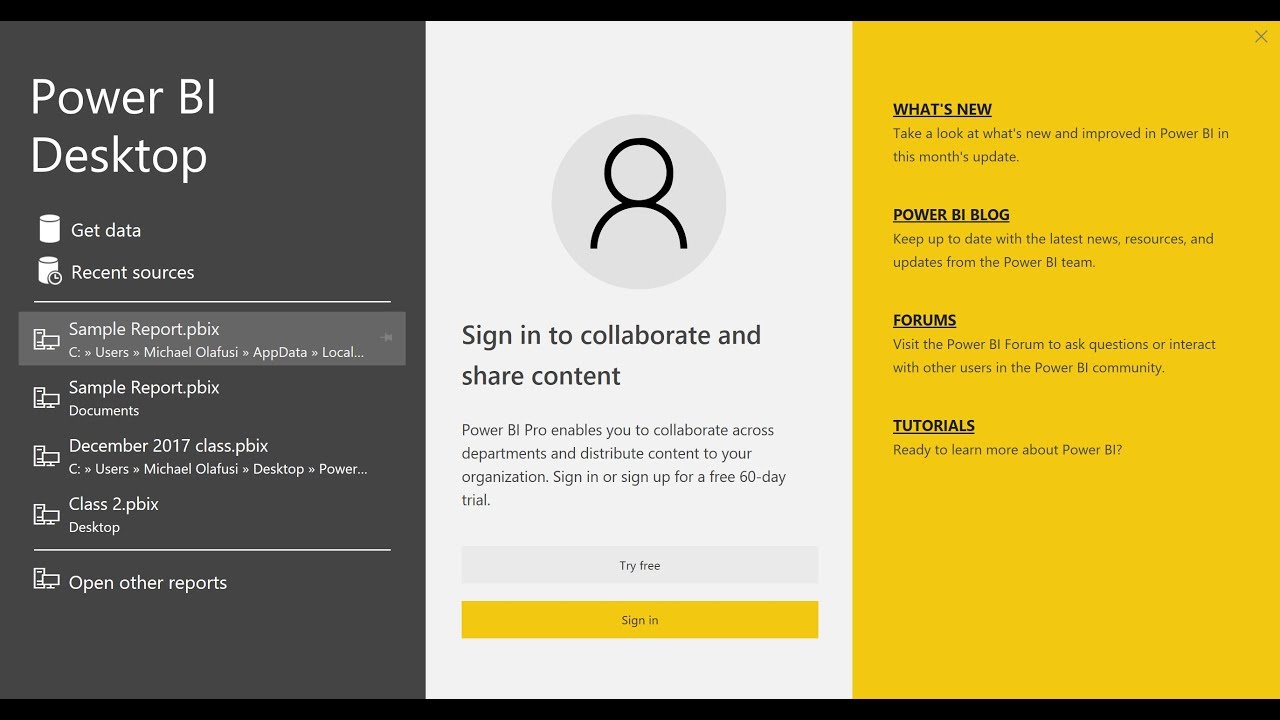
Task: Click the Recent sources clock-database icon
Action: tap(49, 271)
